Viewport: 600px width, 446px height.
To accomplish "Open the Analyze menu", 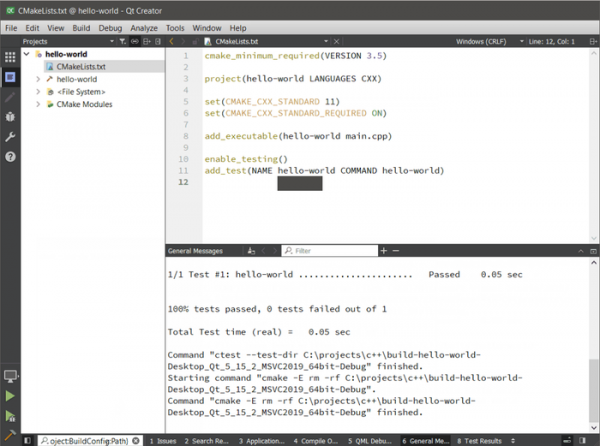I will (146, 27).
